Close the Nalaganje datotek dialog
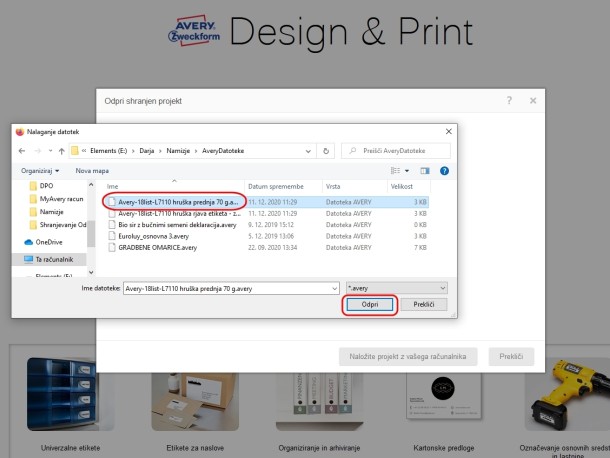Viewport: 610px width, 458px height. 449,132
